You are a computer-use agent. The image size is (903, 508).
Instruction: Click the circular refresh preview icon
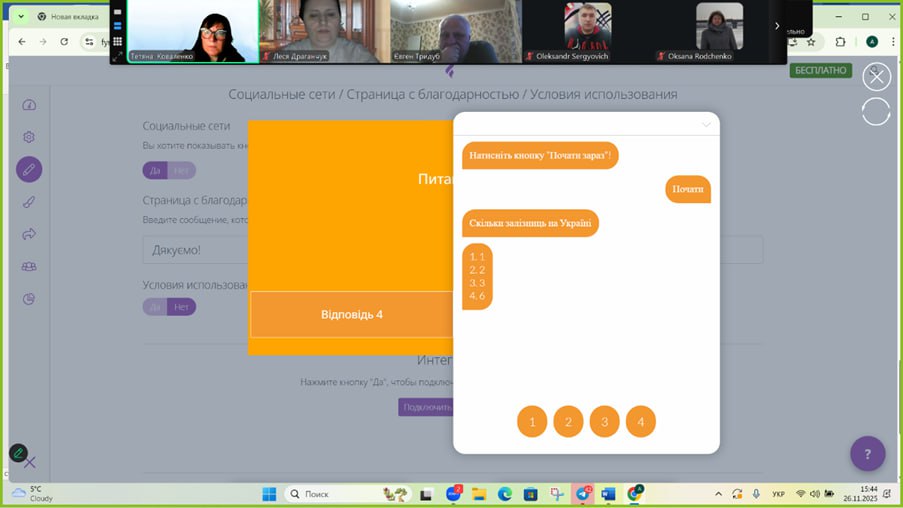click(x=876, y=111)
